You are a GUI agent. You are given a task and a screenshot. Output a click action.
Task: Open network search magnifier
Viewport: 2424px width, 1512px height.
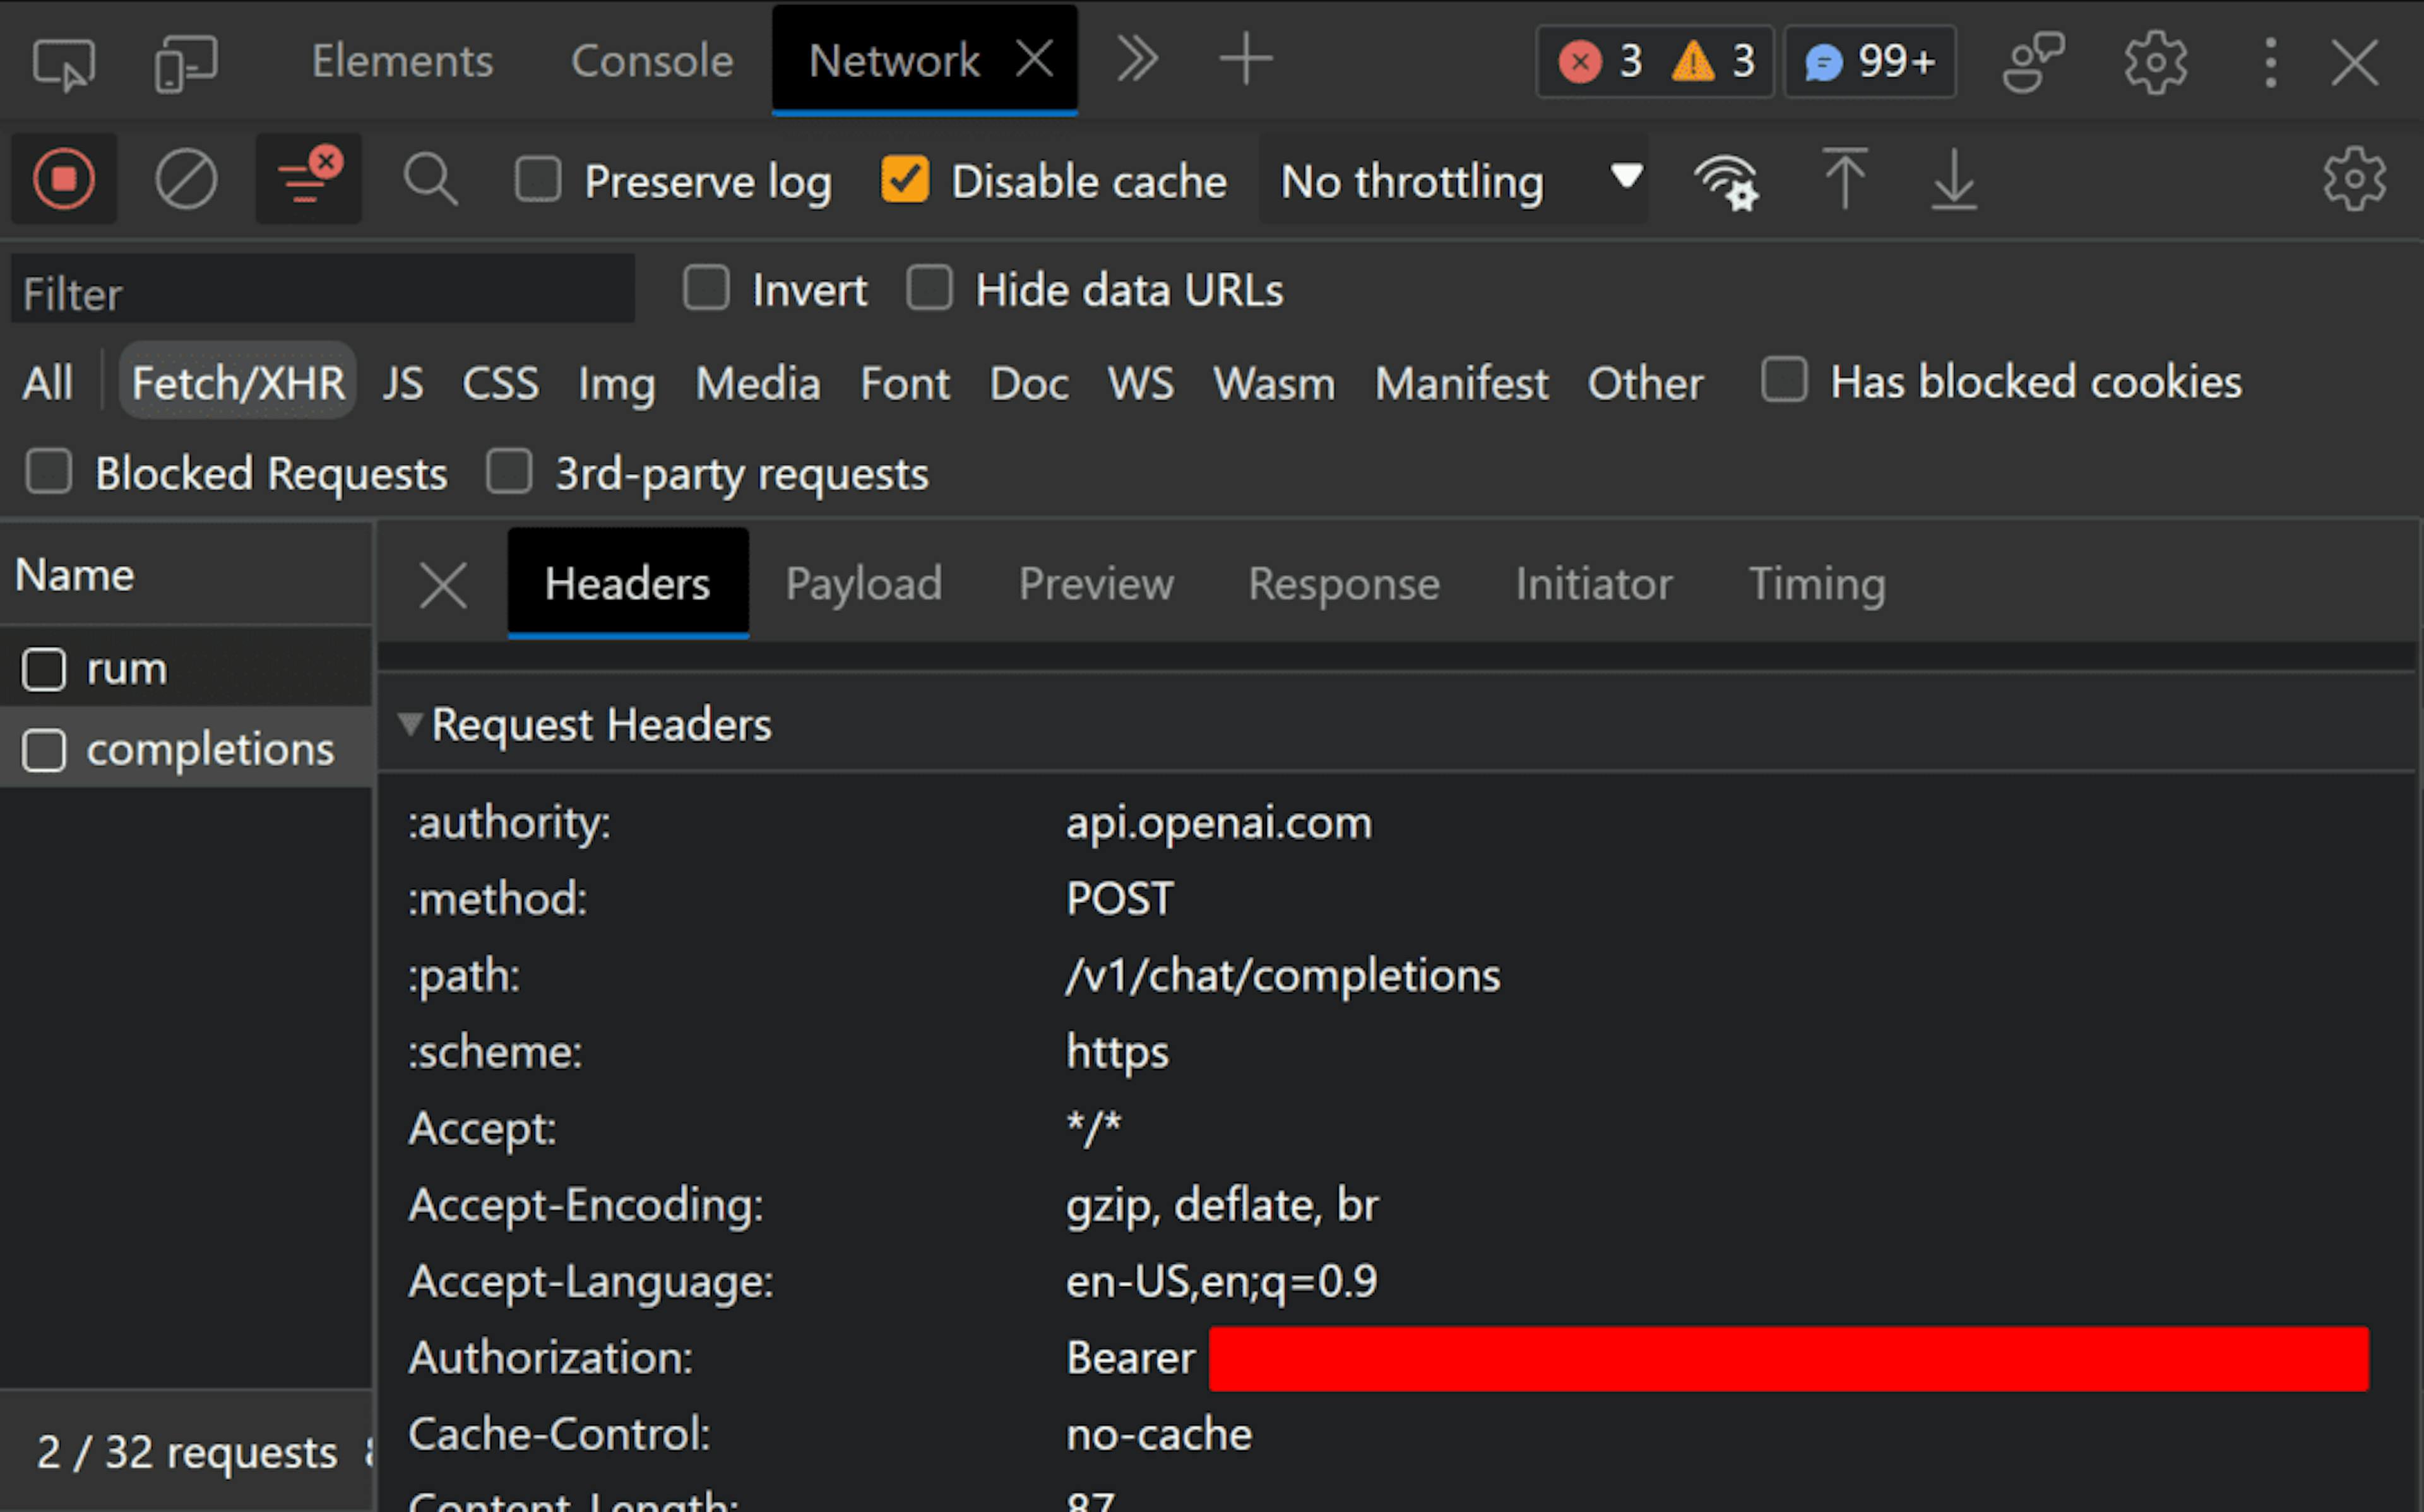pos(431,180)
